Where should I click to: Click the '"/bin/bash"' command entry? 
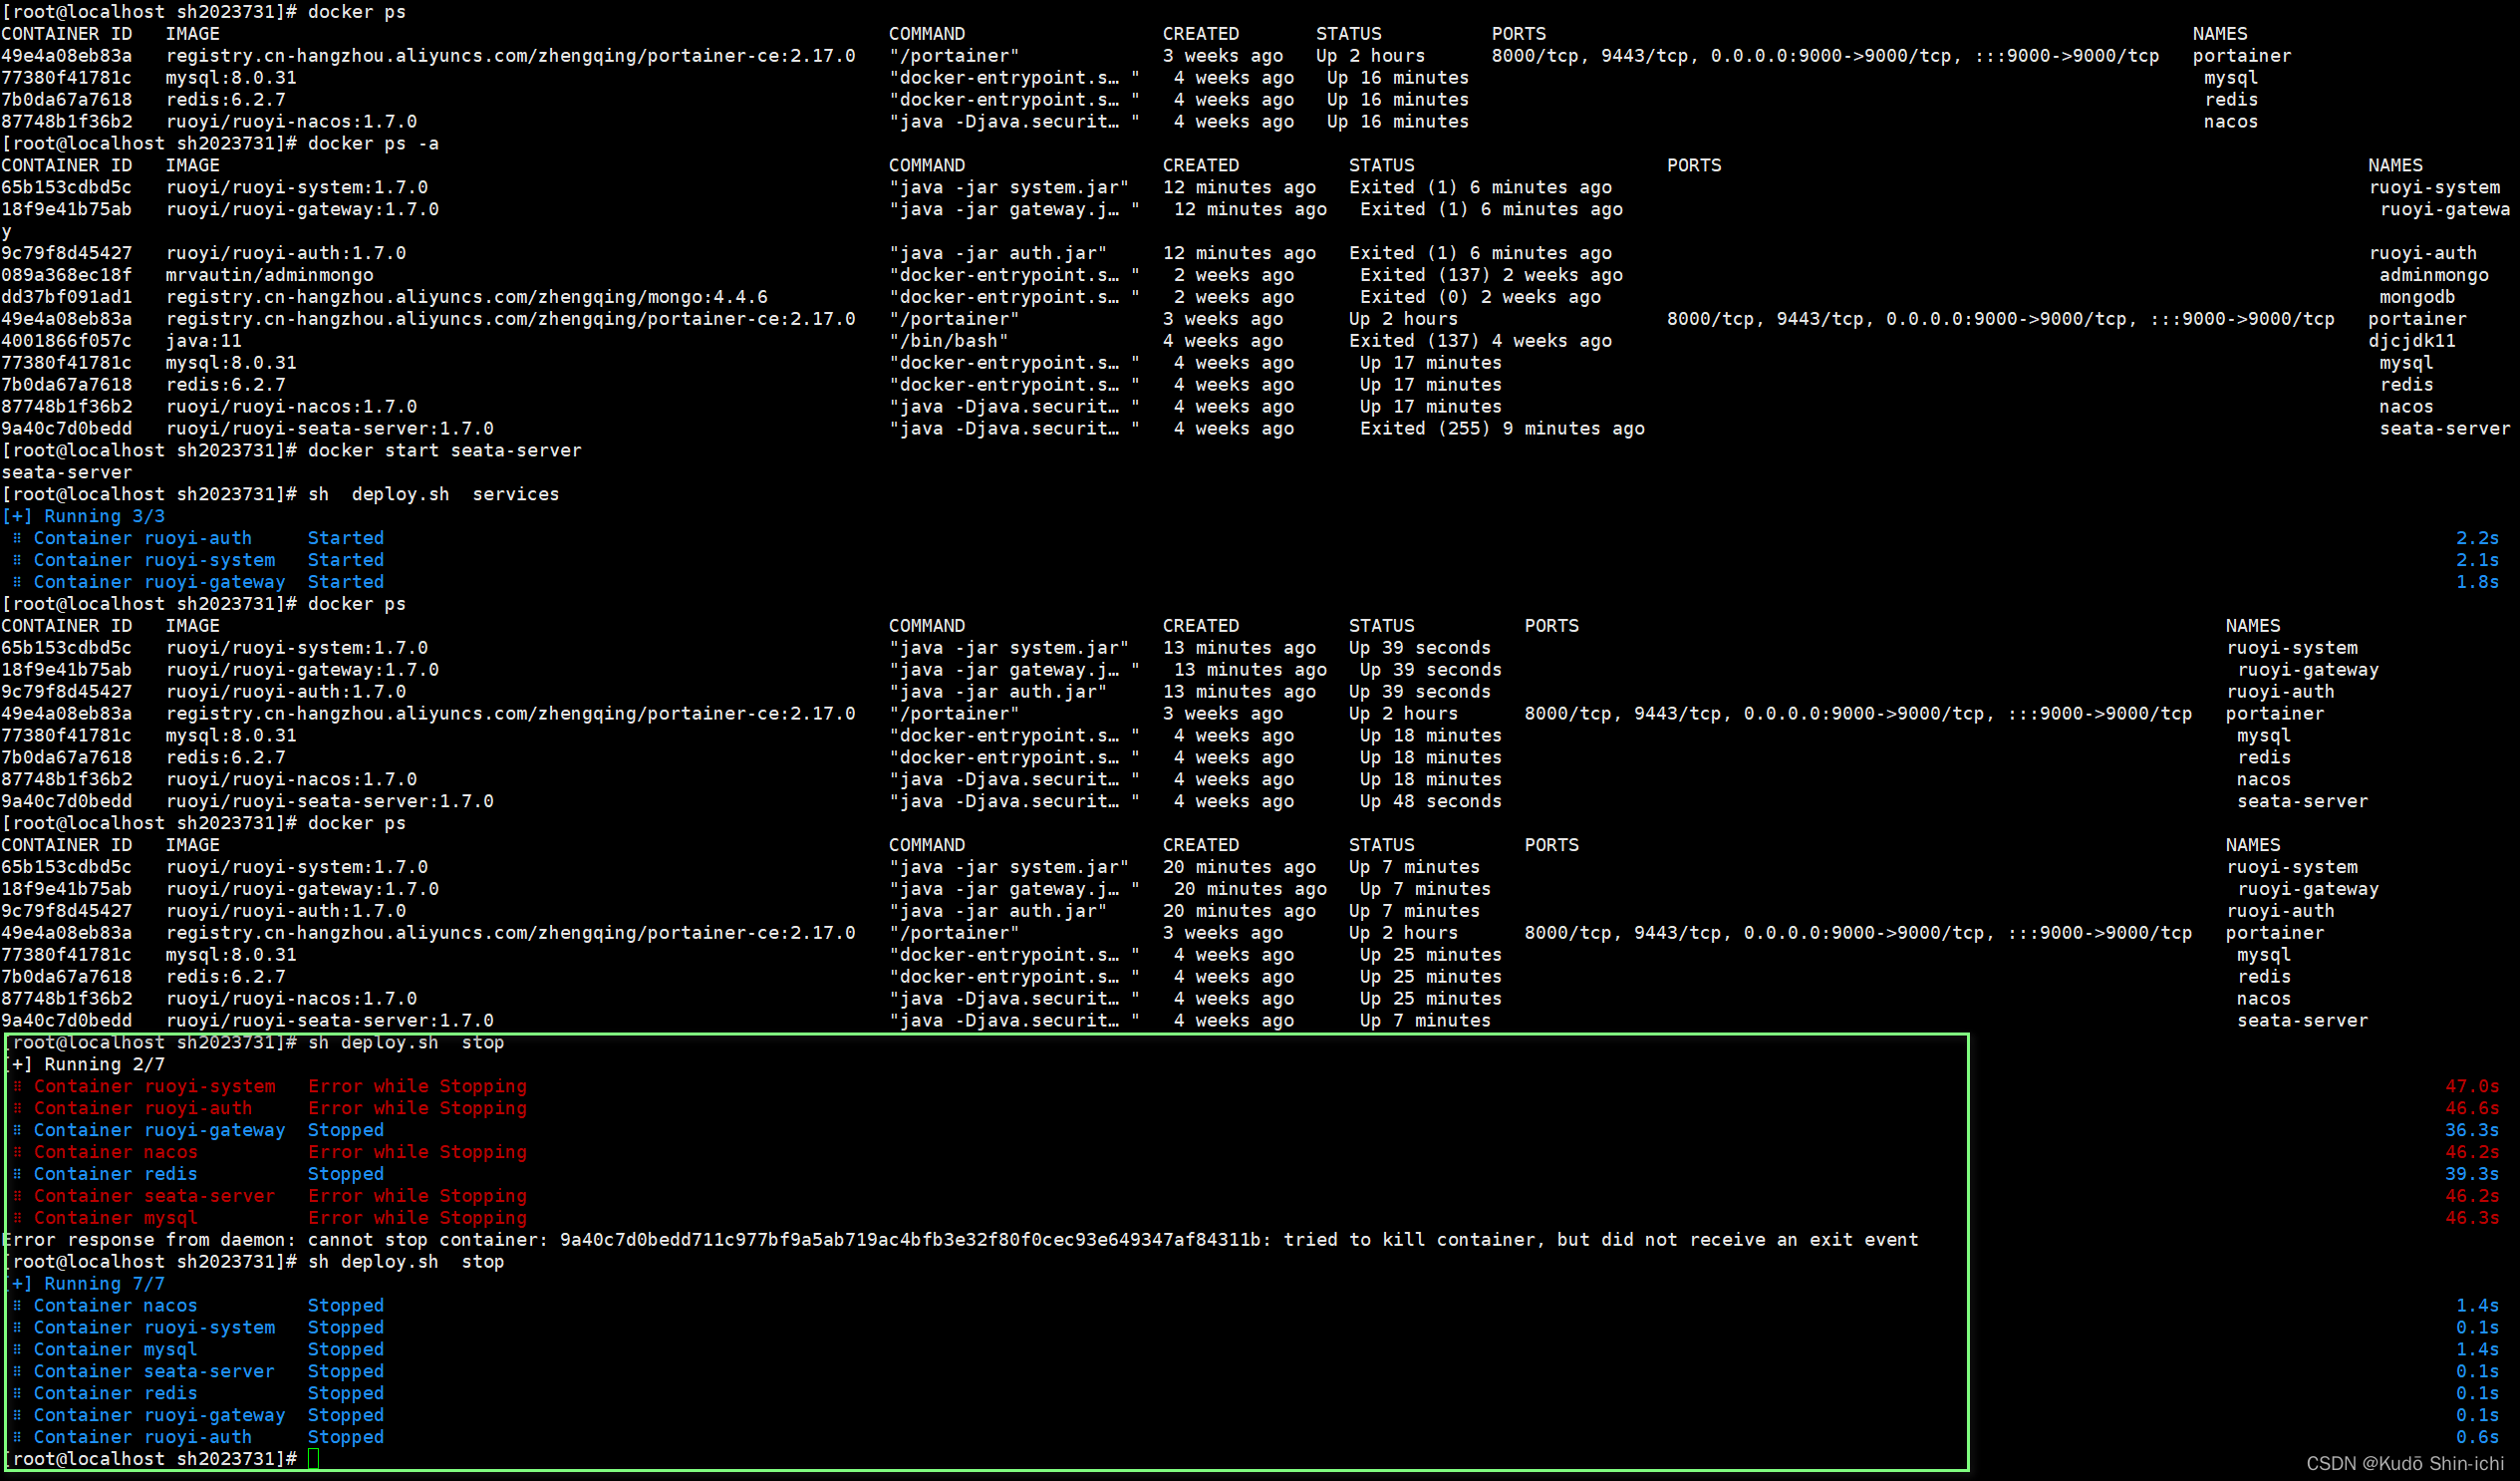point(949,341)
